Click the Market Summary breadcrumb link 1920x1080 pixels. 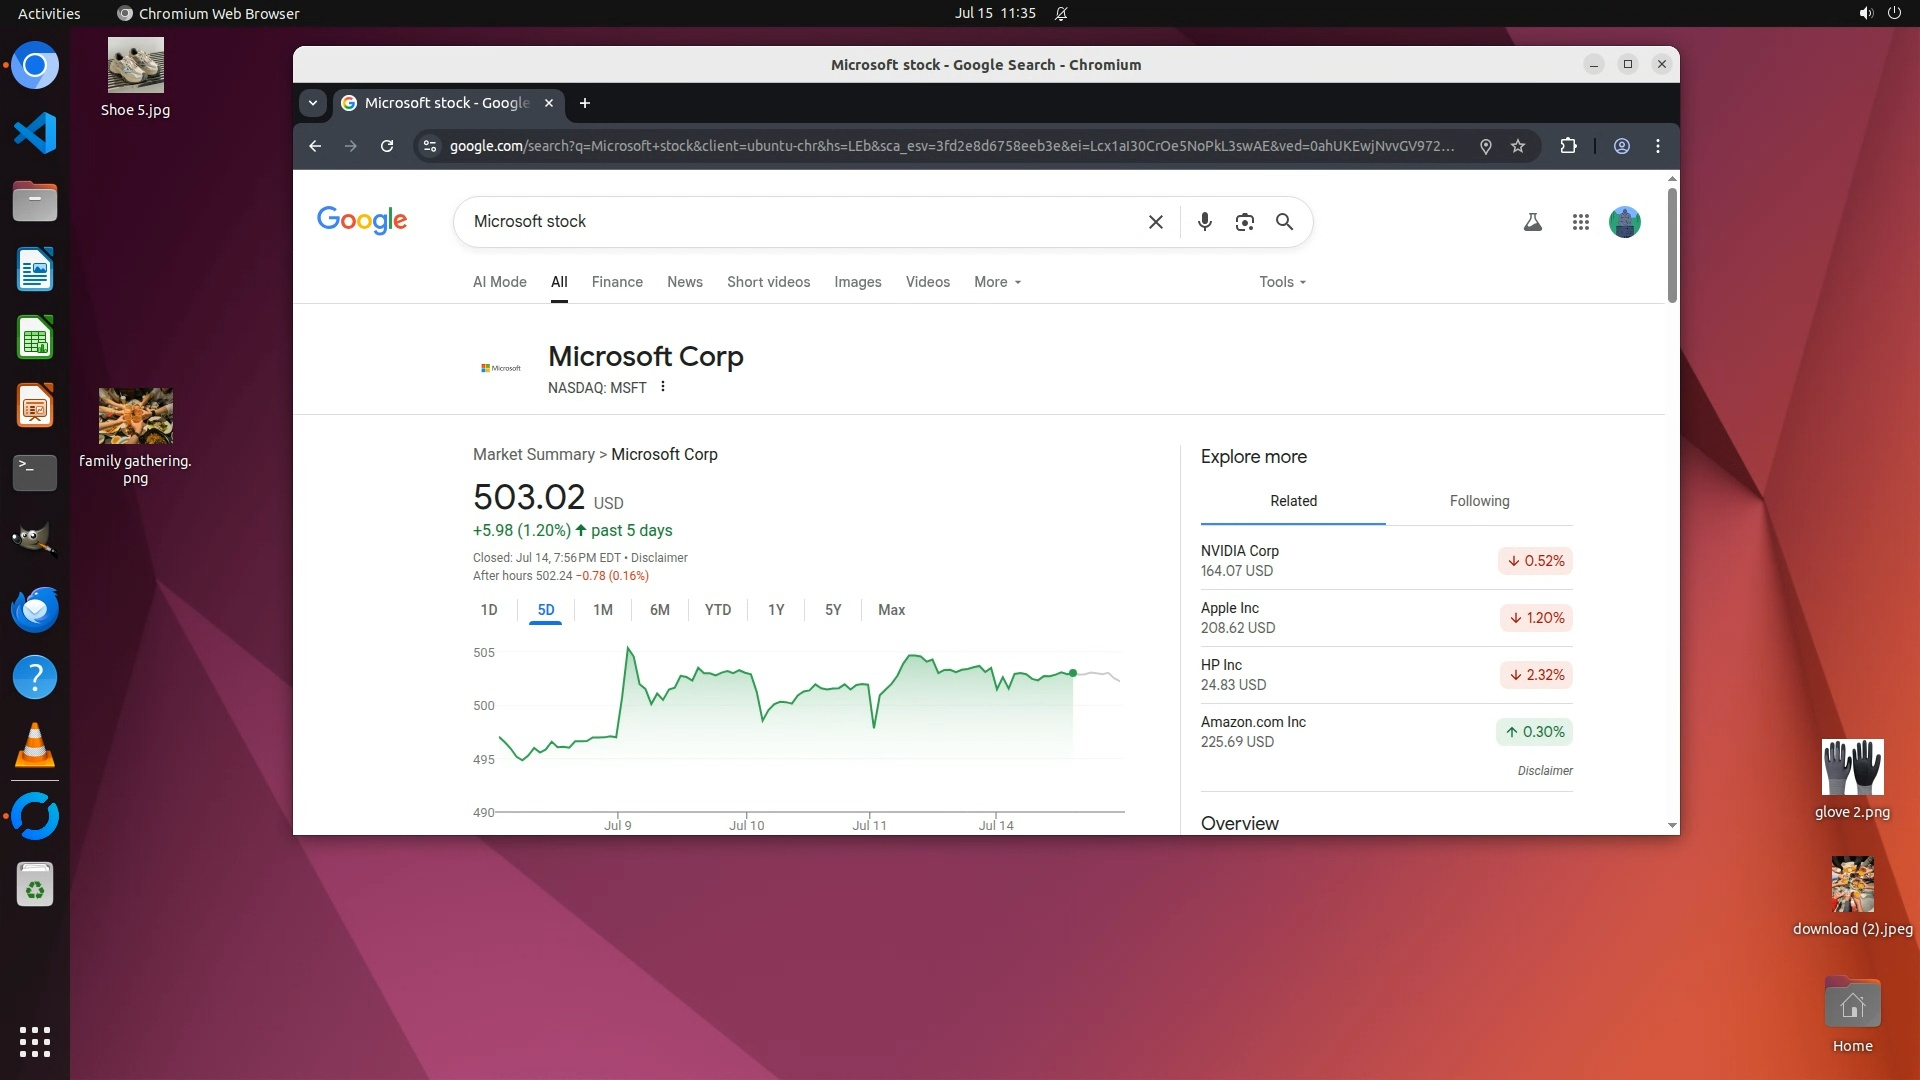click(533, 454)
